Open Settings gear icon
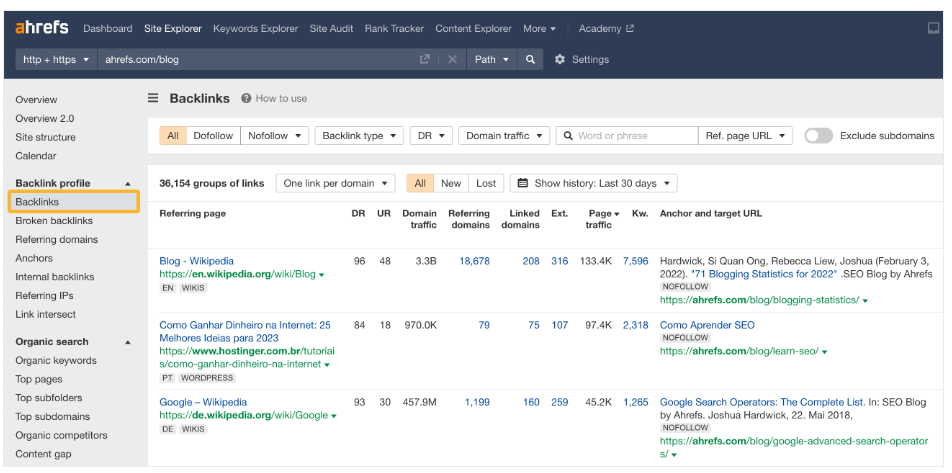Viewport: 952px width, 473px height. (x=560, y=60)
